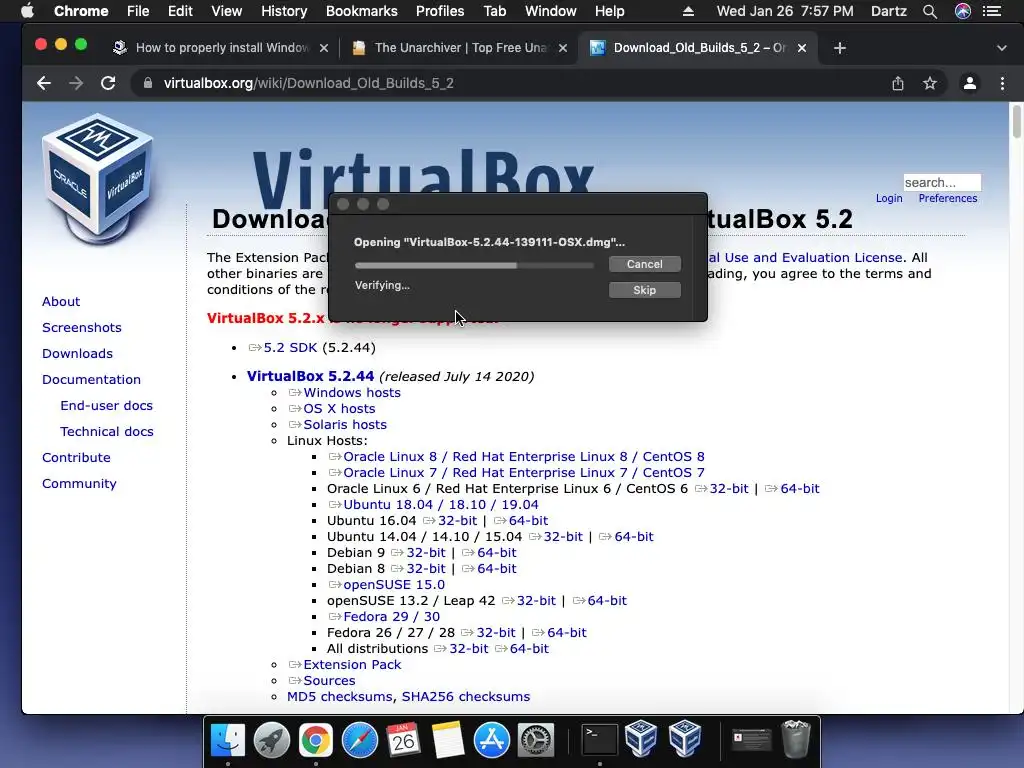Close the How to properly install Windows tab

324,48
